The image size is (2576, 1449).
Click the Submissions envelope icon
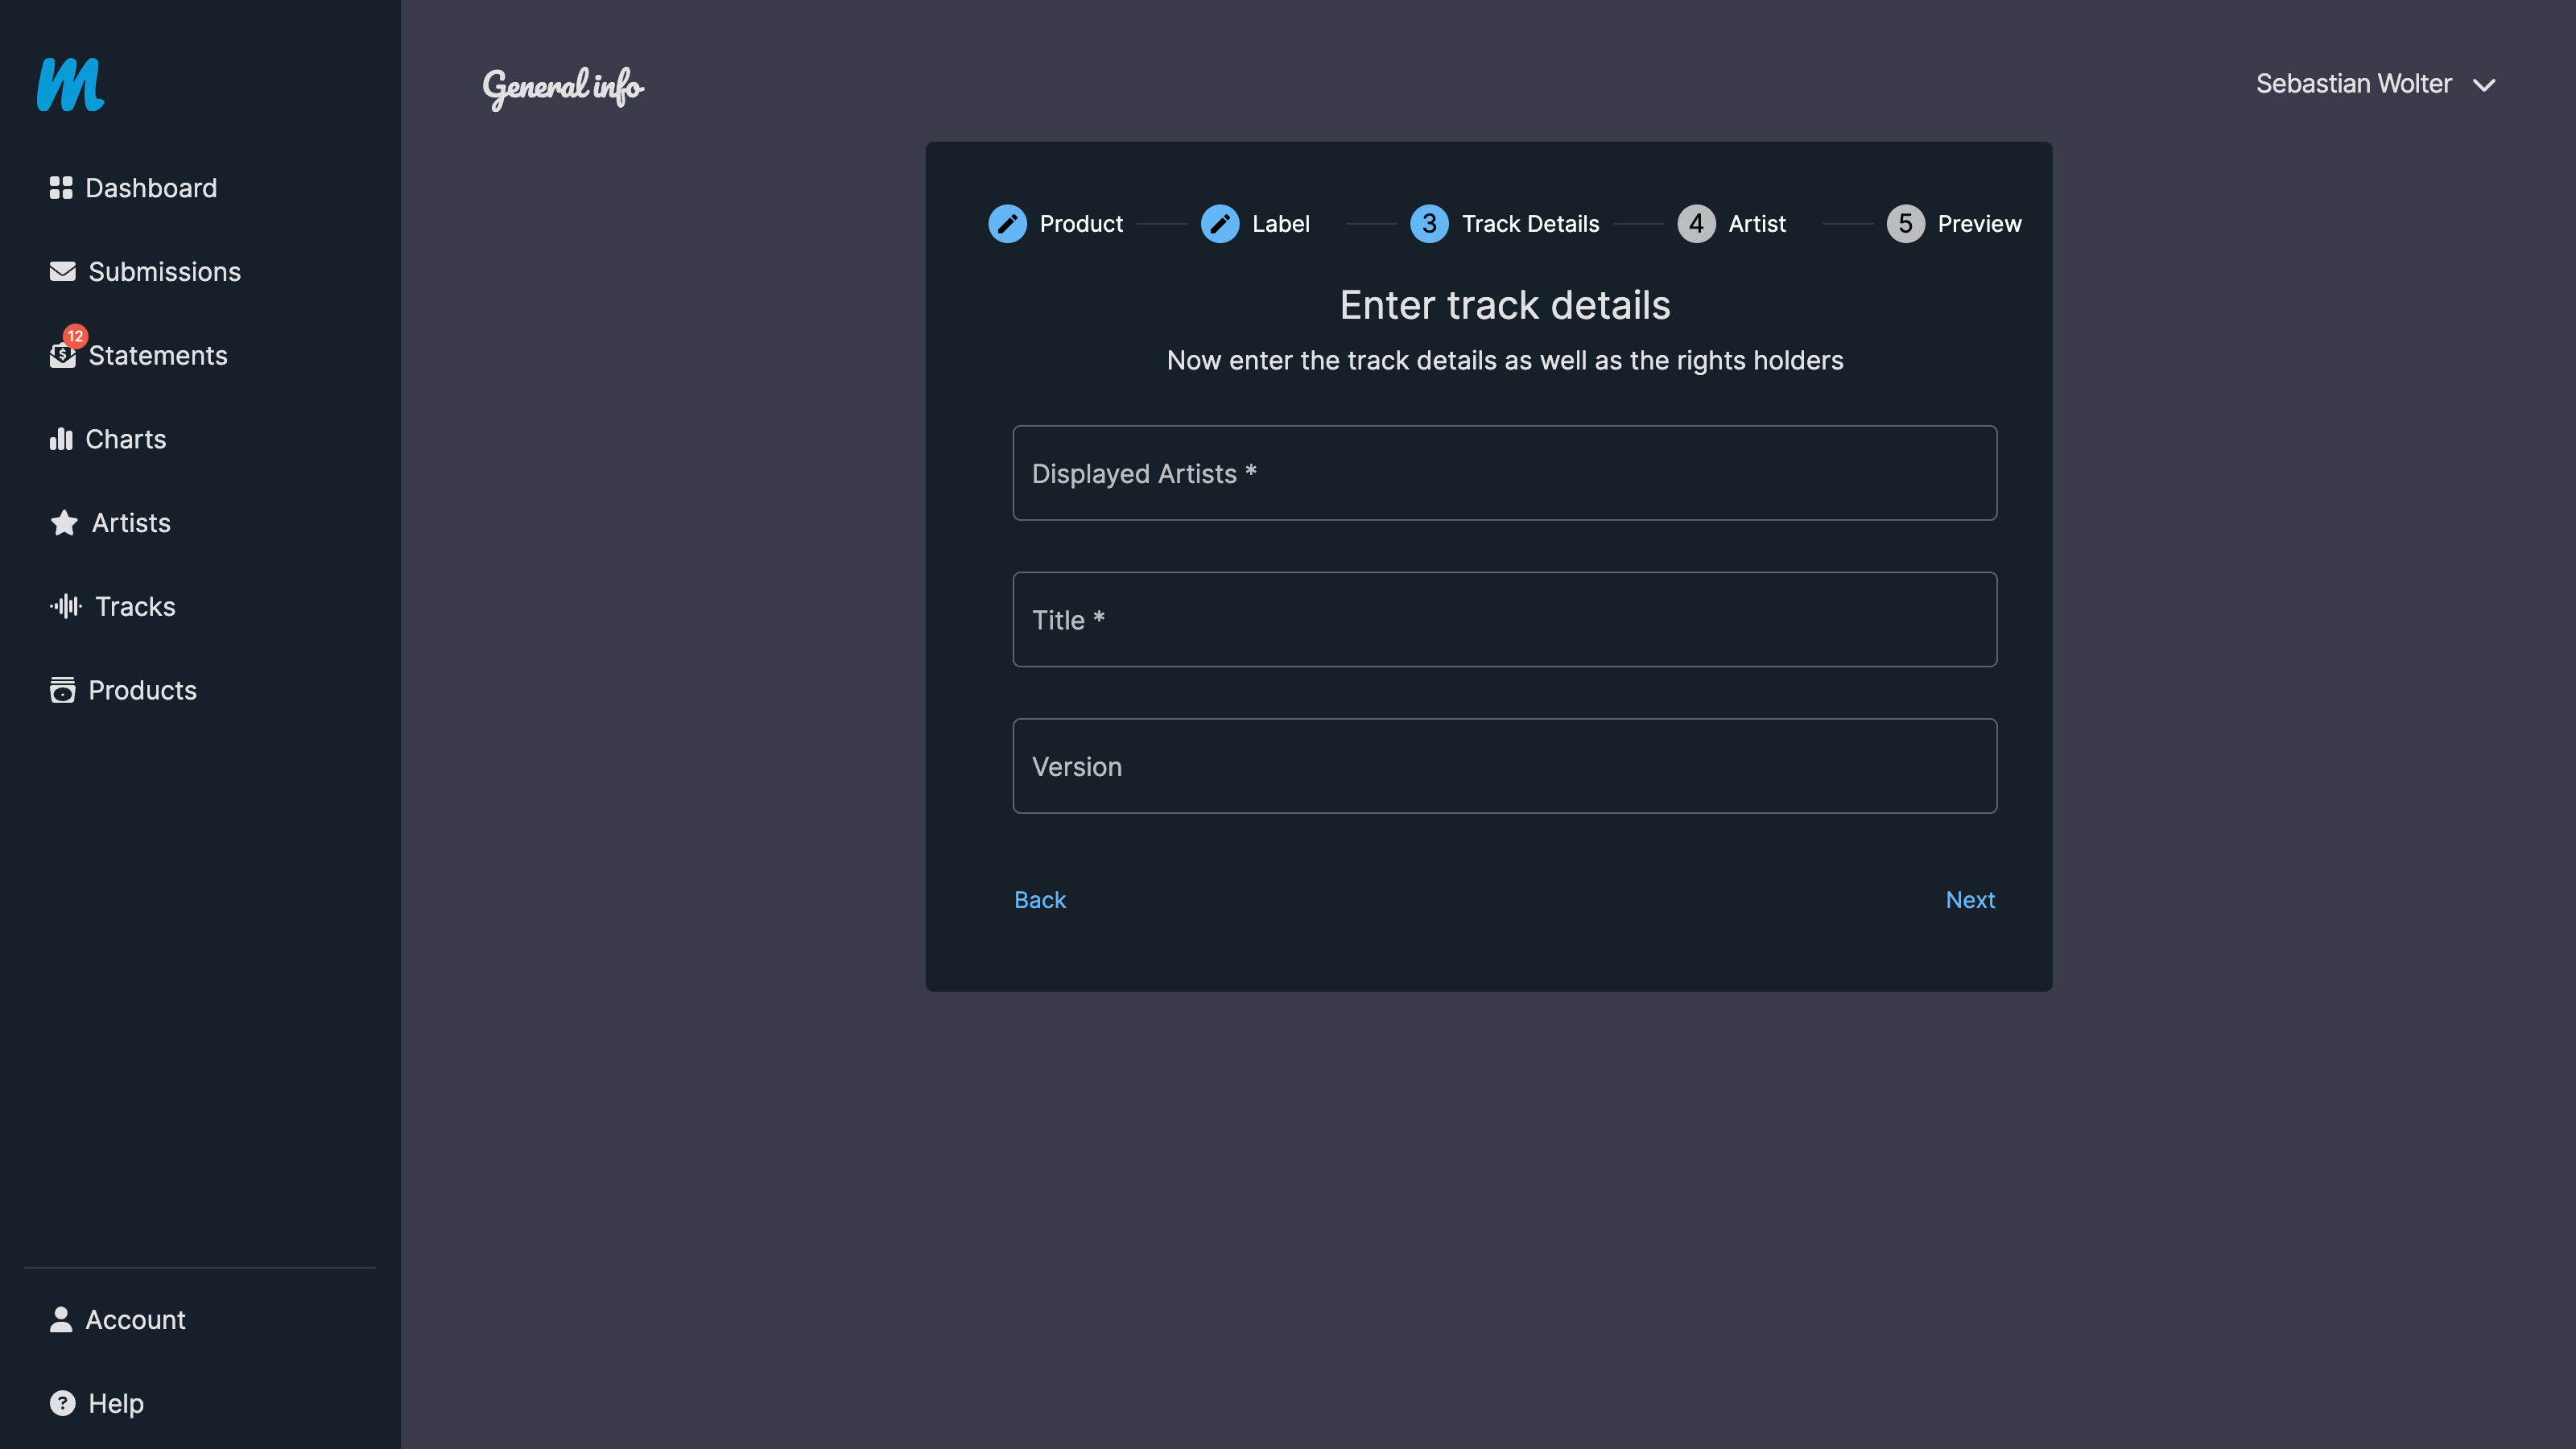pos(62,272)
